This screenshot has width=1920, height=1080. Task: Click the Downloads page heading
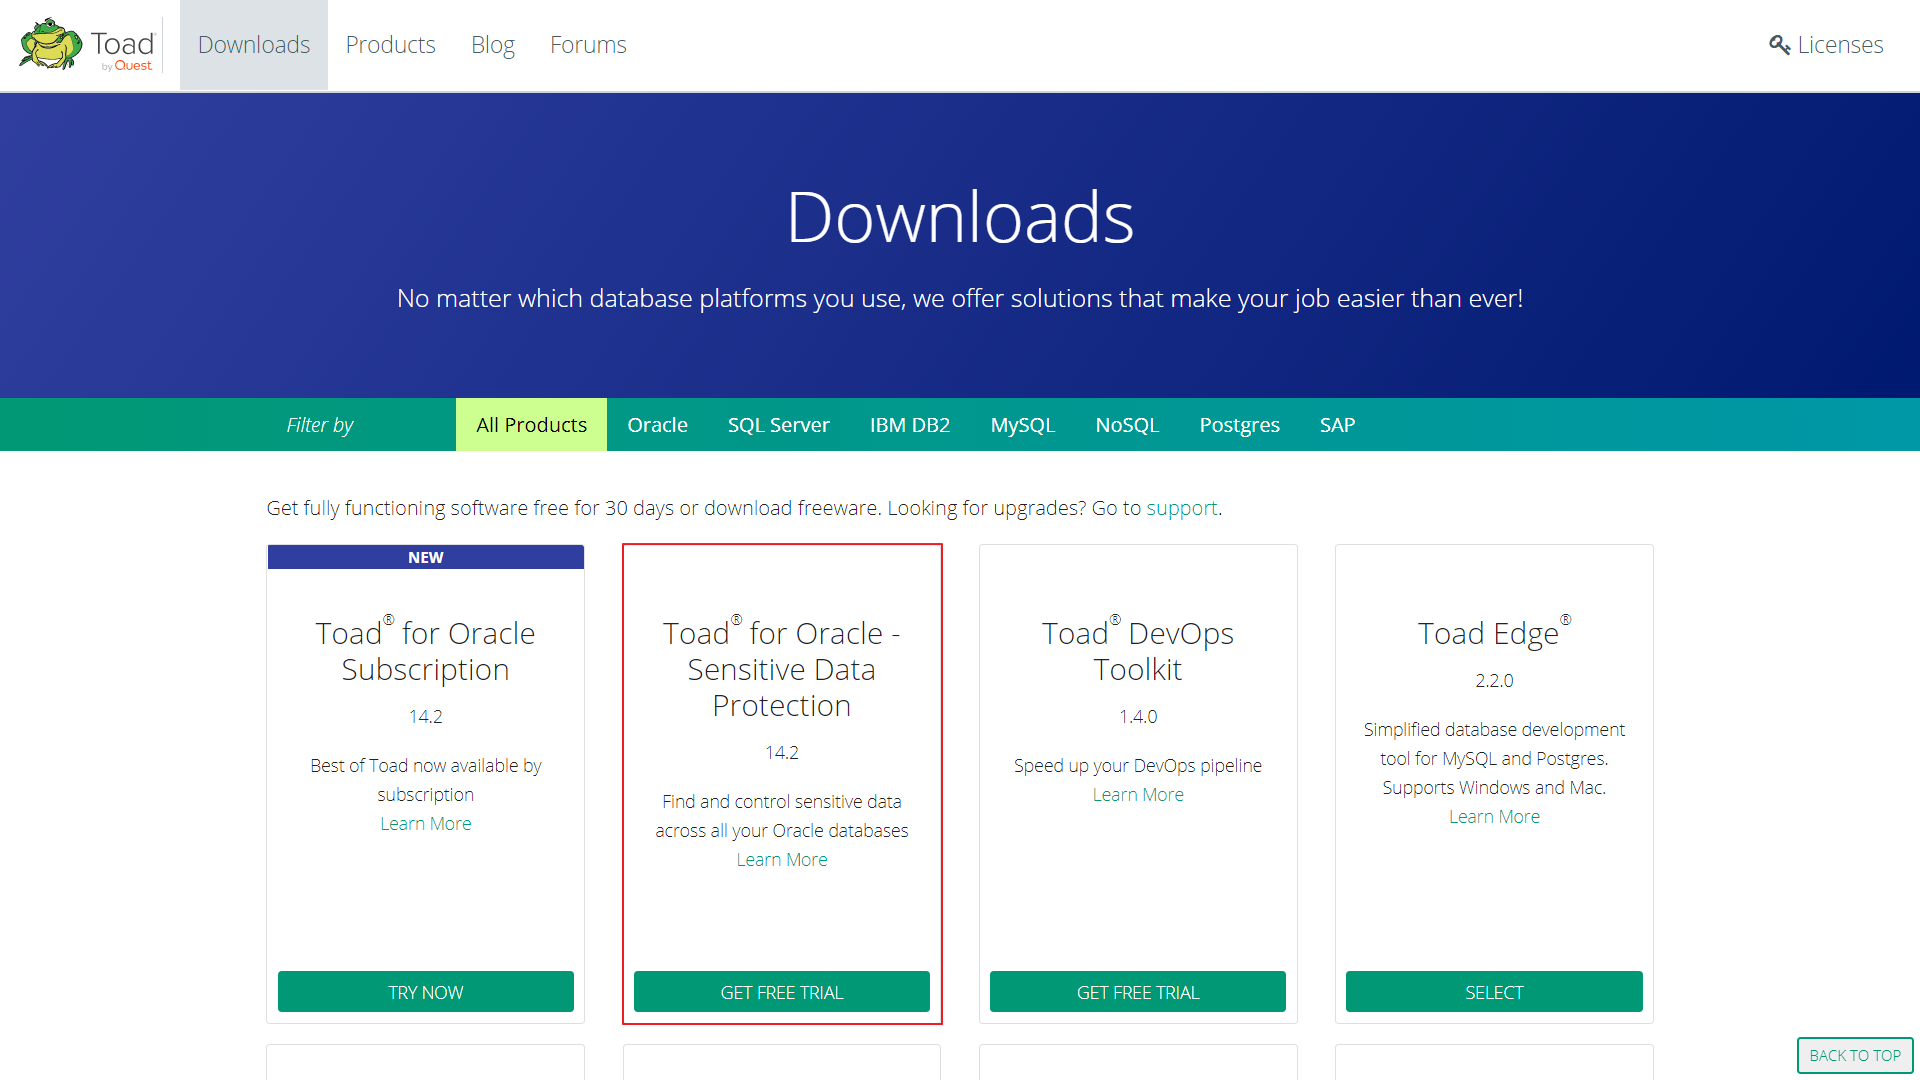point(960,217)
